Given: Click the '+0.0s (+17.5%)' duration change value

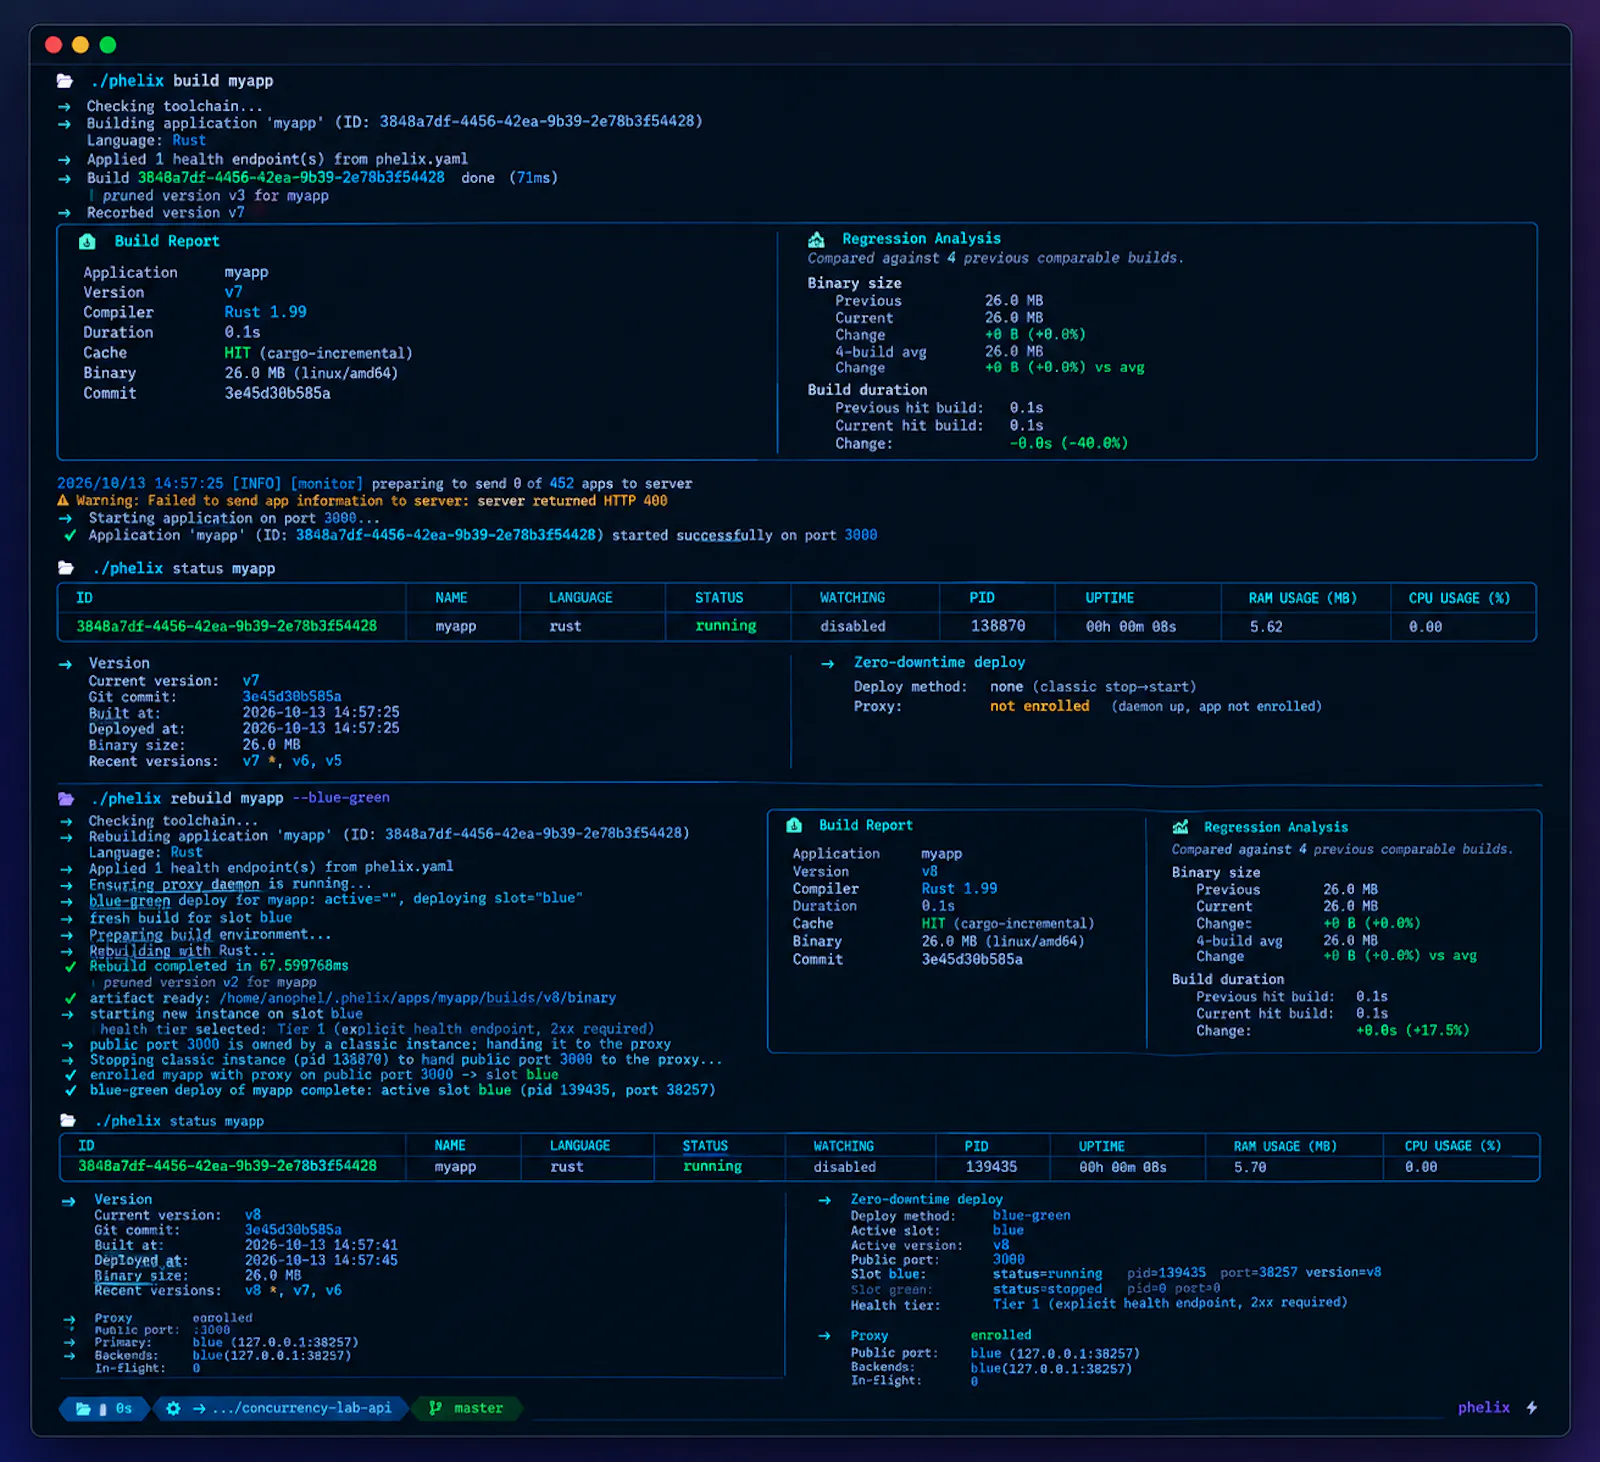Looking at the screenshot, I should [1413, 1030].
